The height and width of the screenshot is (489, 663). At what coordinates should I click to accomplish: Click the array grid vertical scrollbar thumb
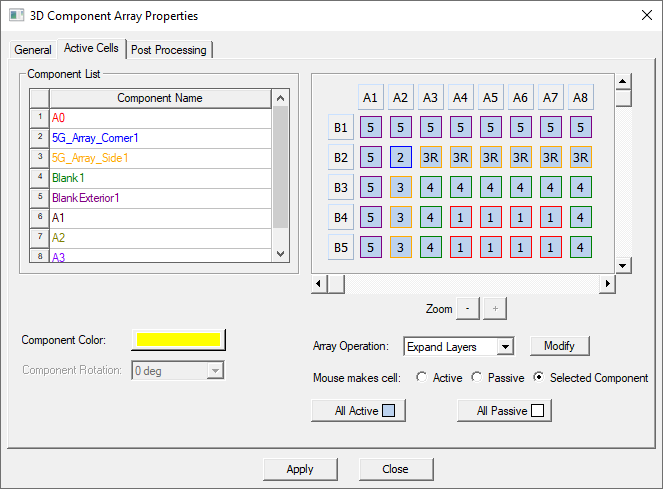click(x=623, y=98)
